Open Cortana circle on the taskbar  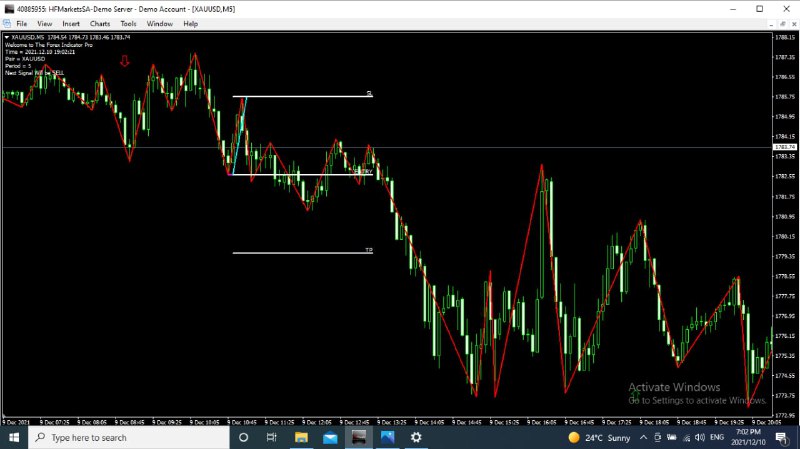pos(243,437)
